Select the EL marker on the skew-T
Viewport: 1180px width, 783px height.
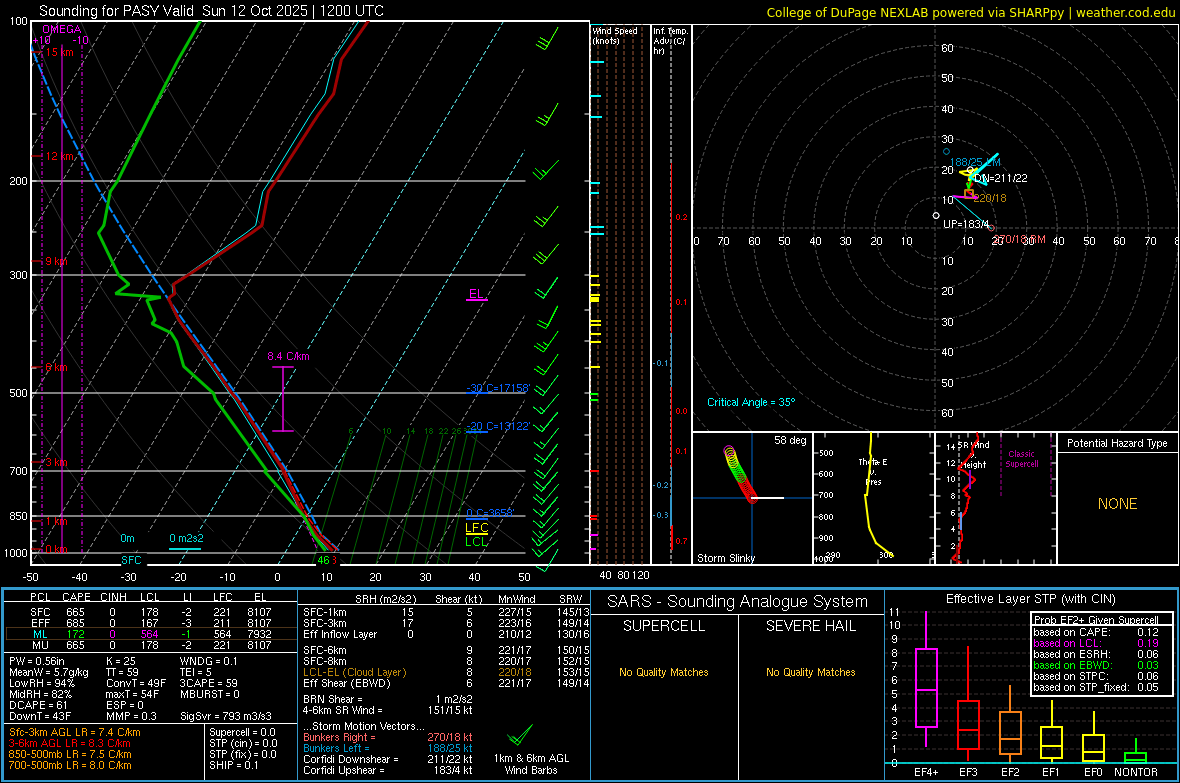(476, 294)
